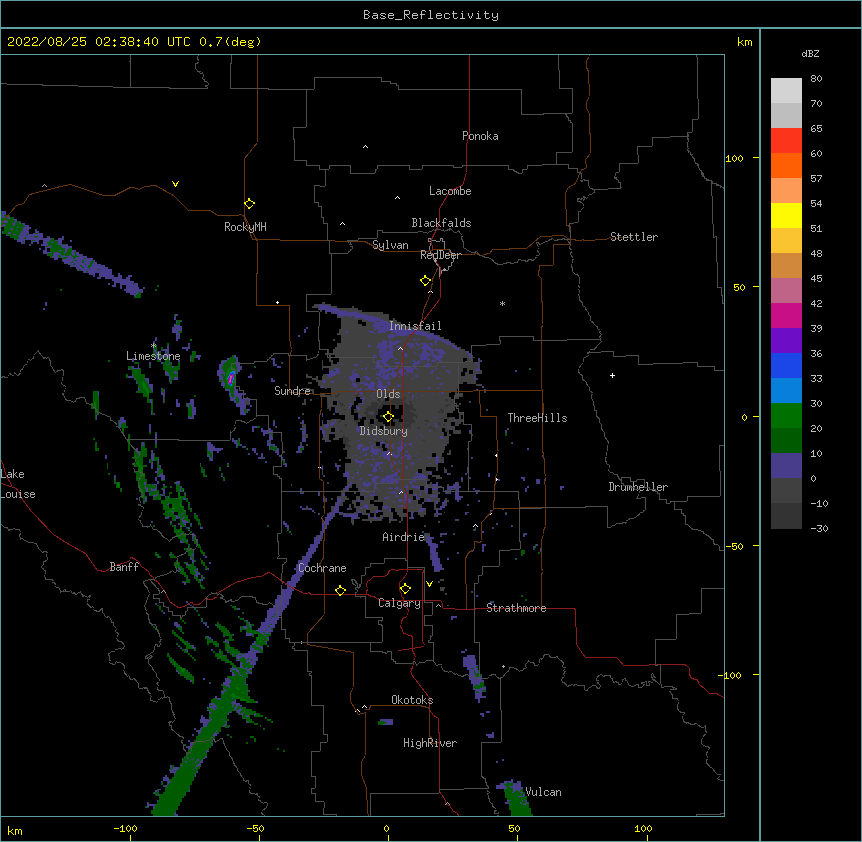Image resolution: width=862 pixels, height=842 pixels.
Task: Click the HighRiver label
Action: [430, 743]
